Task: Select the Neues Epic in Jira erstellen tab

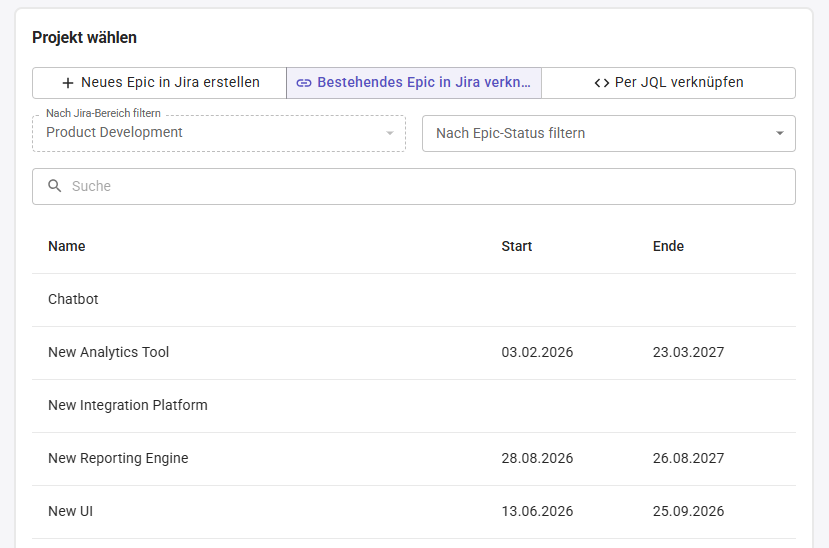Action: (160, 83)
